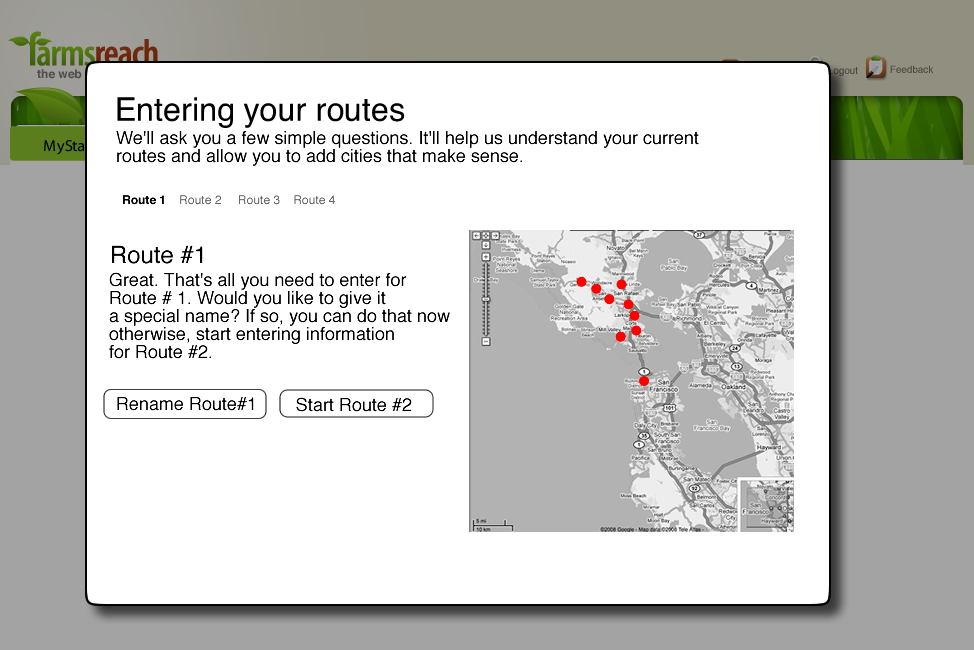Zoom in with the map plus button
The height and width of the screenshot is (650, 974).
[486, 258]
